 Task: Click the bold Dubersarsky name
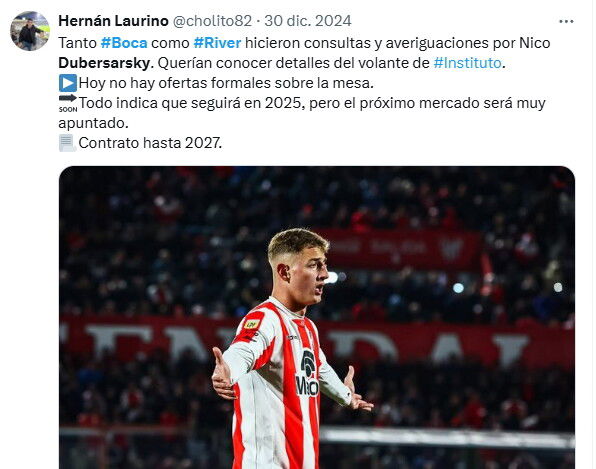pos(105,63)
